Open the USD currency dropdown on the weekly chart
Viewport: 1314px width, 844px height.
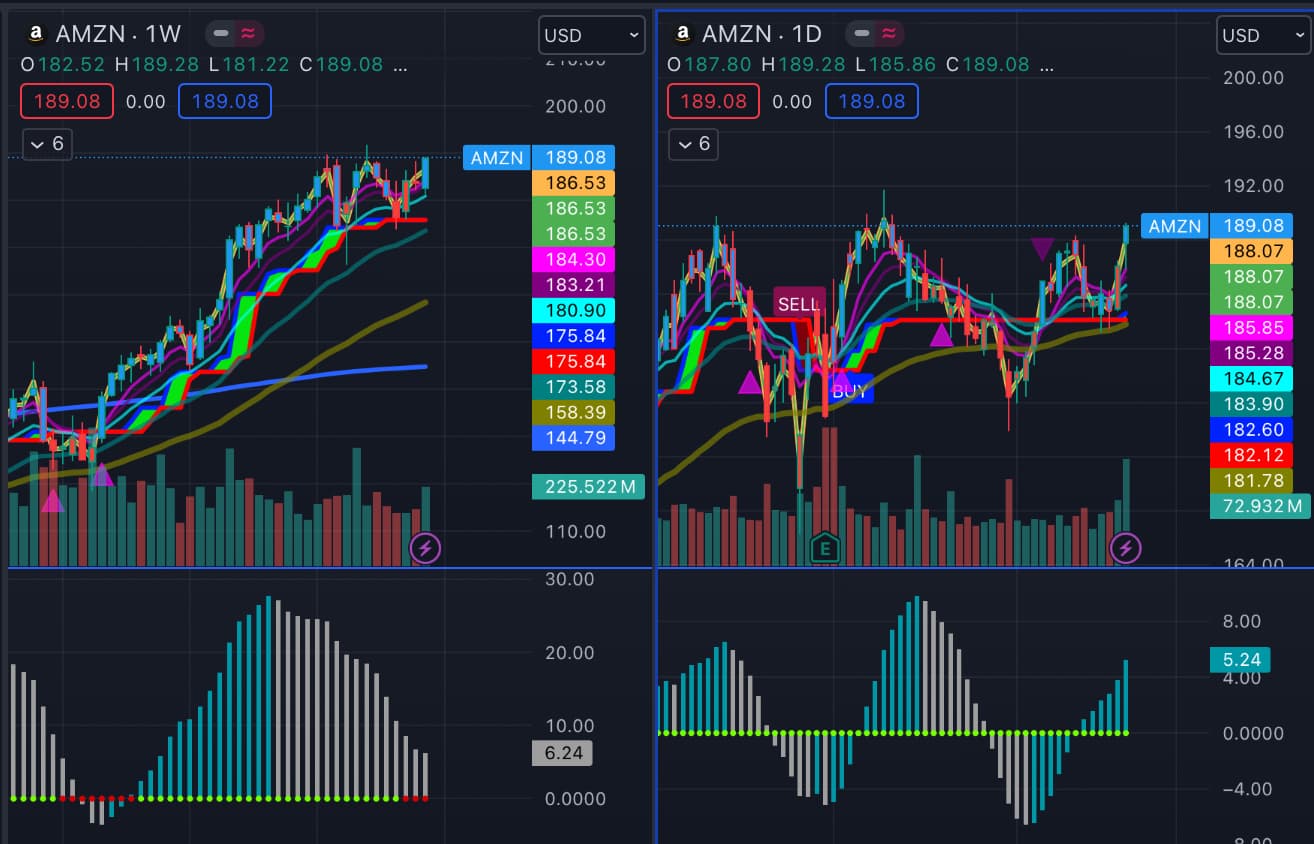591,35
